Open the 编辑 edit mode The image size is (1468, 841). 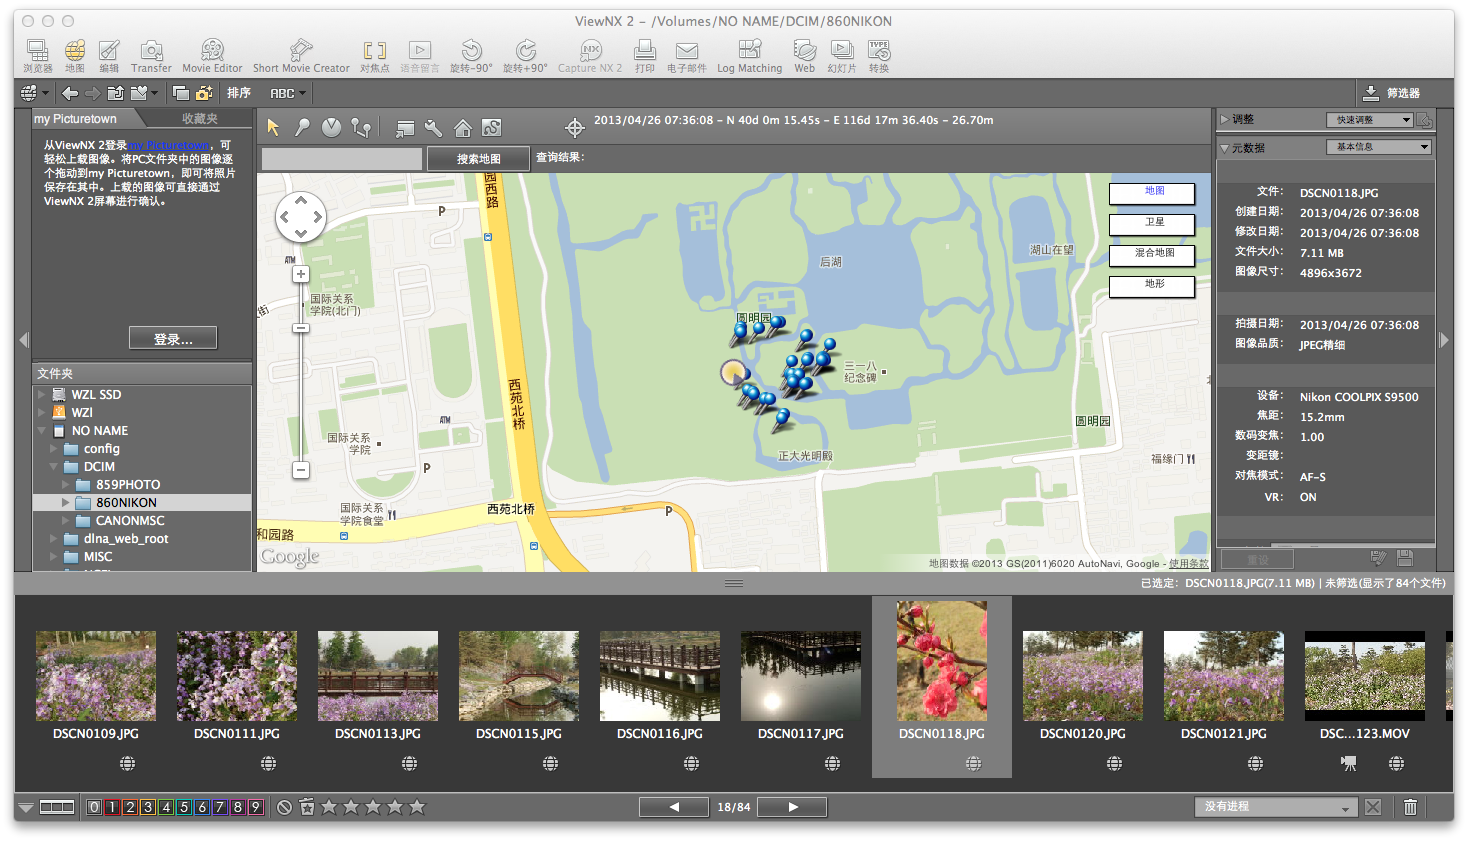tap(109, 56)
